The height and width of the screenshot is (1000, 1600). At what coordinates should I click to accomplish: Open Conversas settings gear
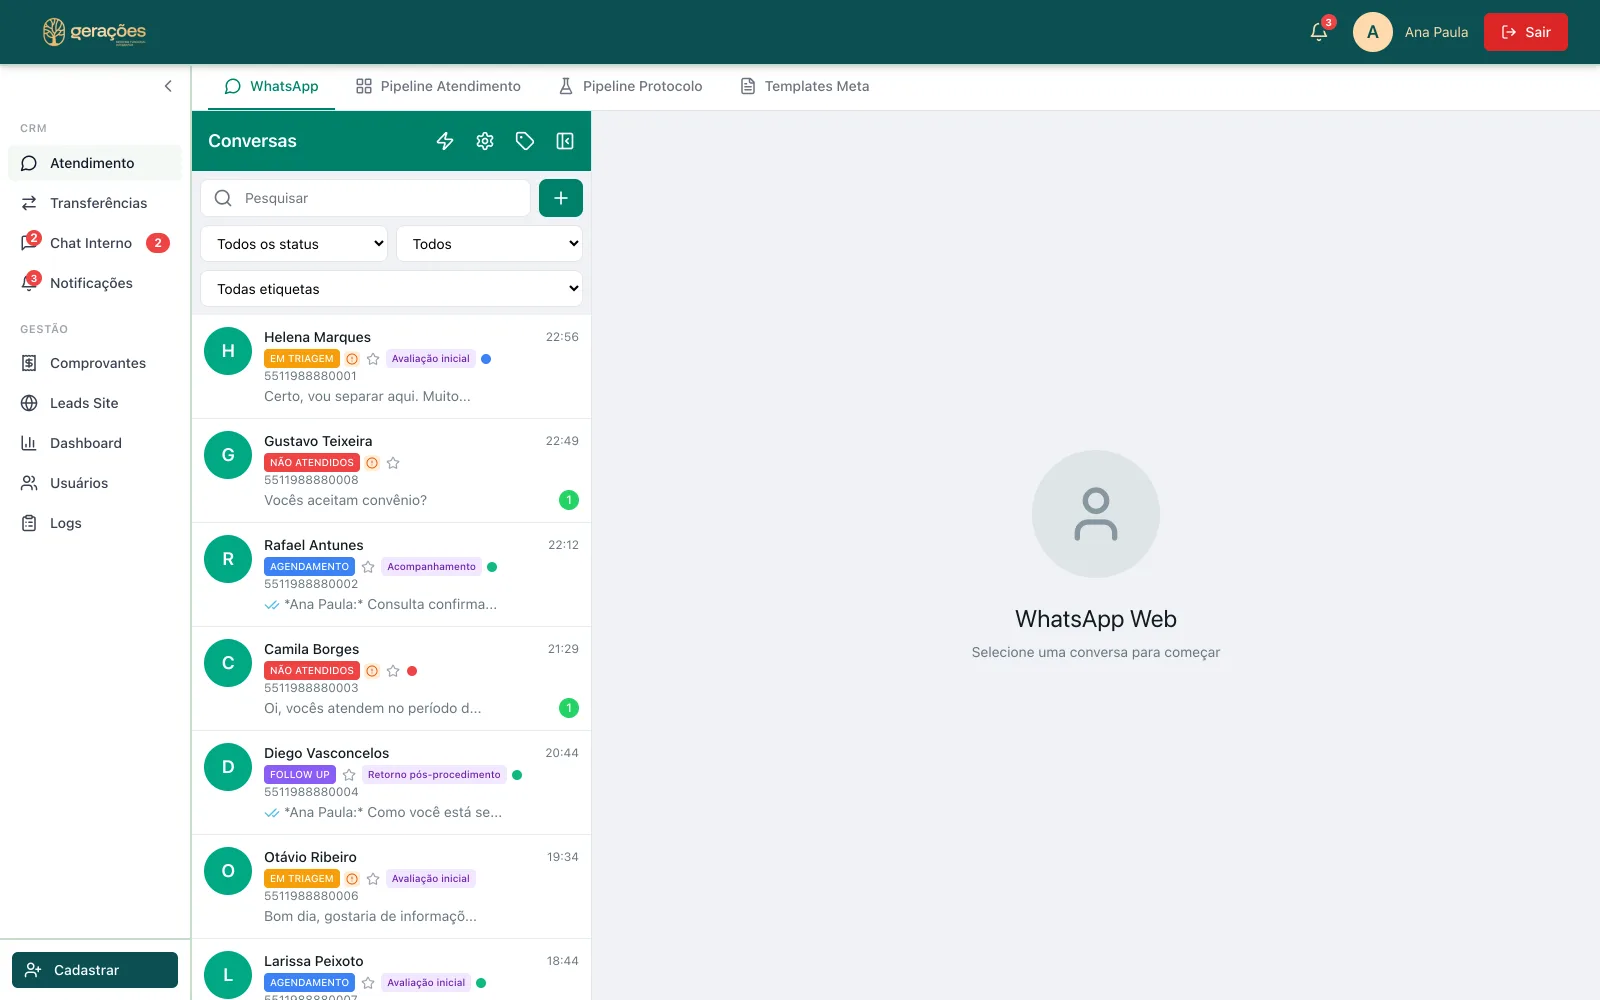point(485,141)
